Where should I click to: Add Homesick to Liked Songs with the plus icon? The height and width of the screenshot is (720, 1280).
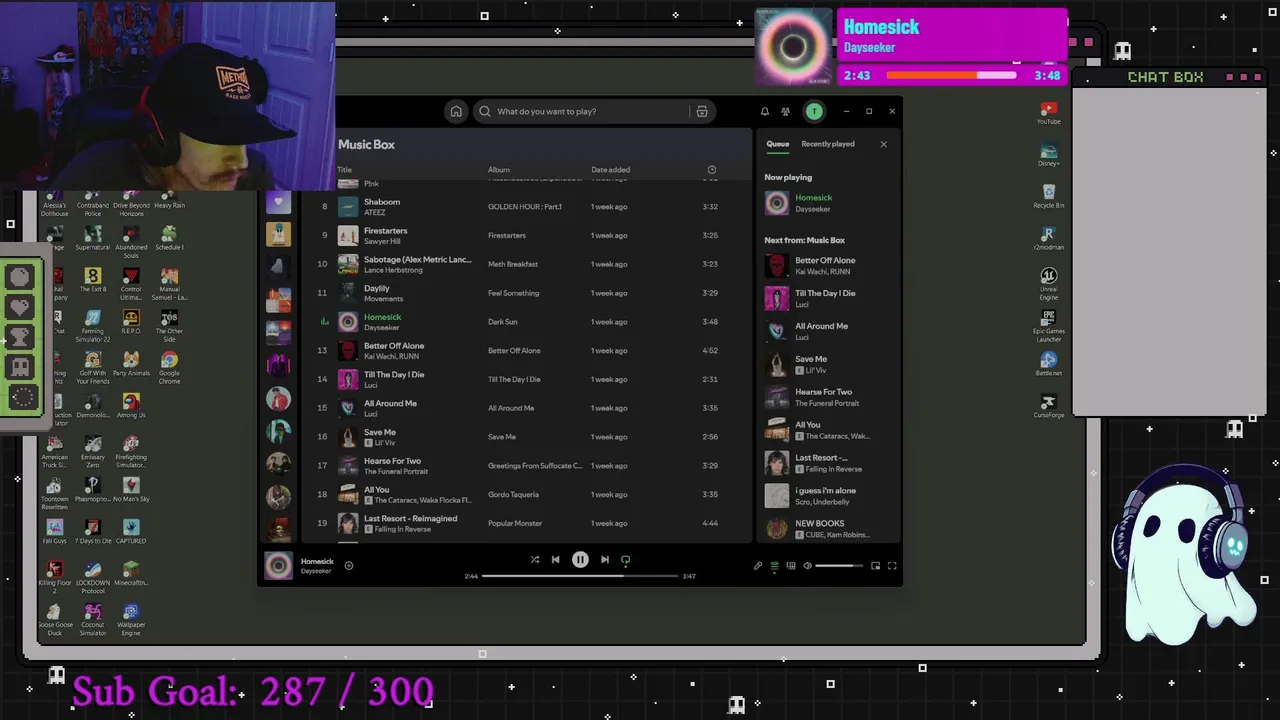point(348,566)
